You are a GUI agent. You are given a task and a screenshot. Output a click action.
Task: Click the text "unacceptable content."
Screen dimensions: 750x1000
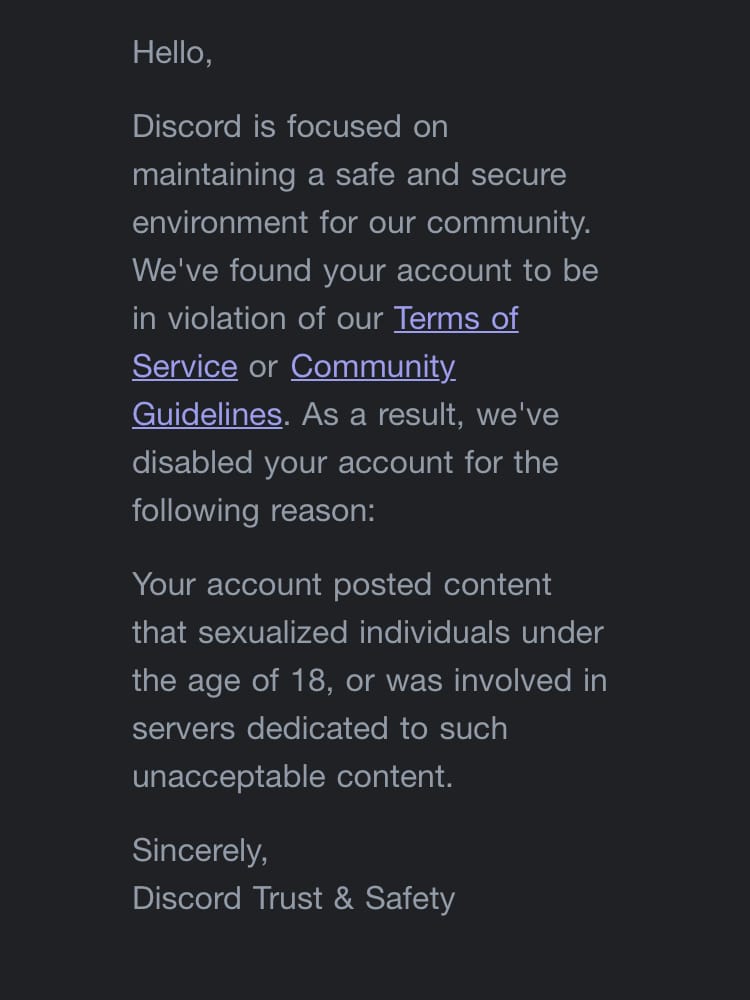pyautogui.click(x=292, y=777)
